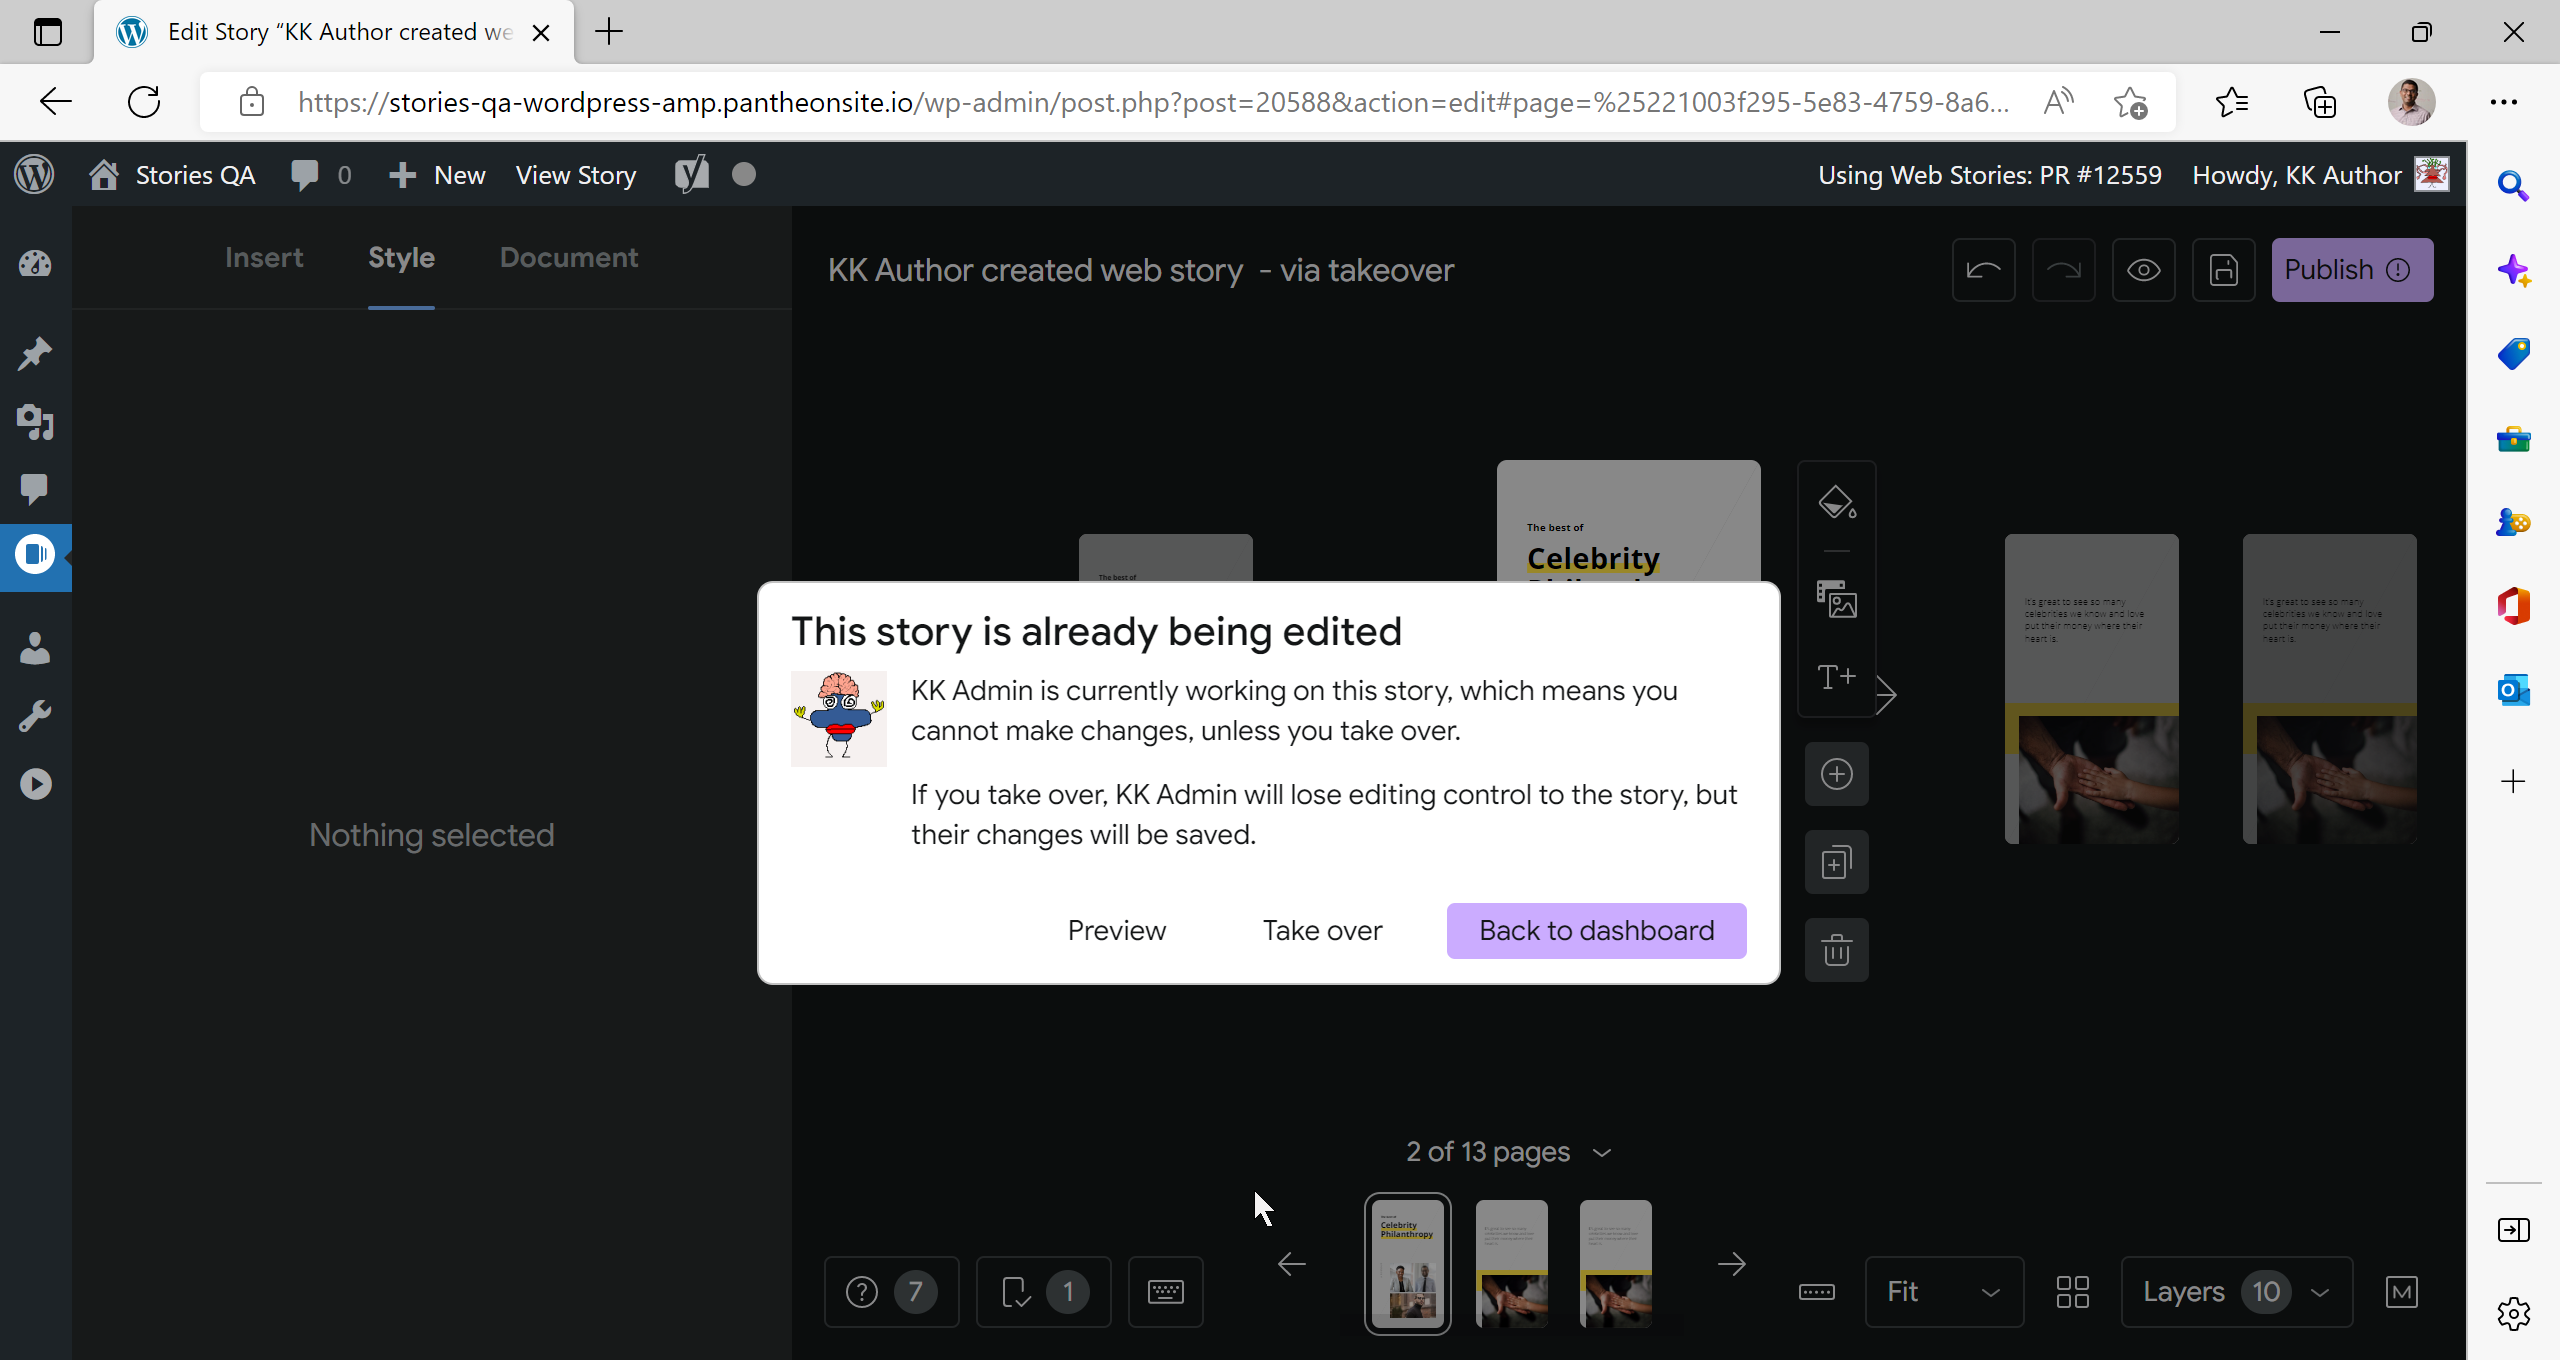
Task: Click View Story link
Action: click(x=576, y=175)
